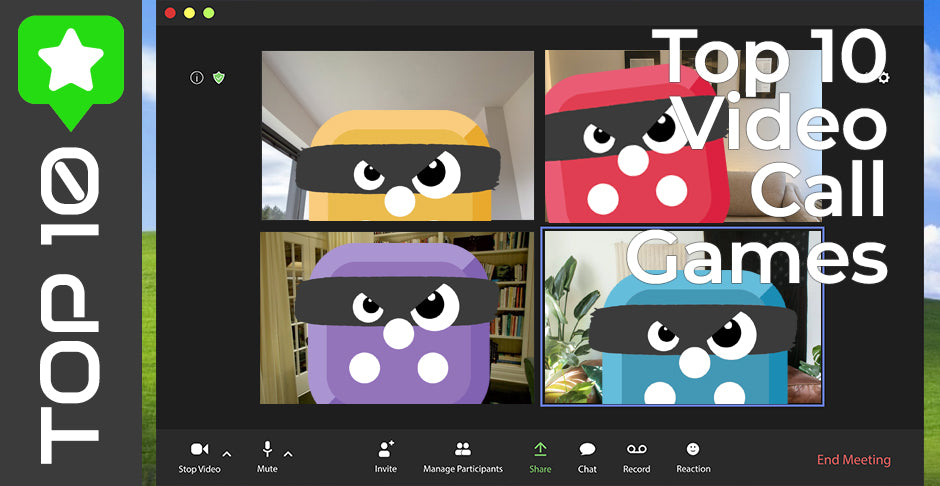
Task: Expand video options chevron beside Stop Video
Action: coord(227,454)
